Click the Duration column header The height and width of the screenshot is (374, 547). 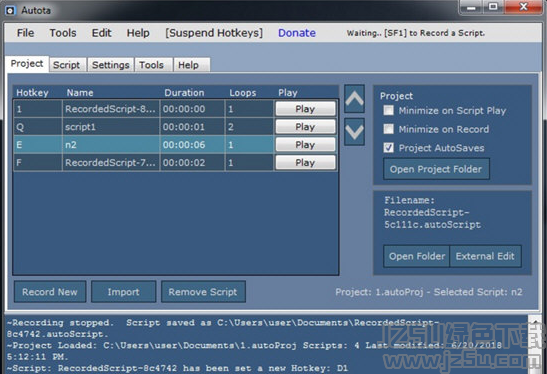(x=184, y=93)
